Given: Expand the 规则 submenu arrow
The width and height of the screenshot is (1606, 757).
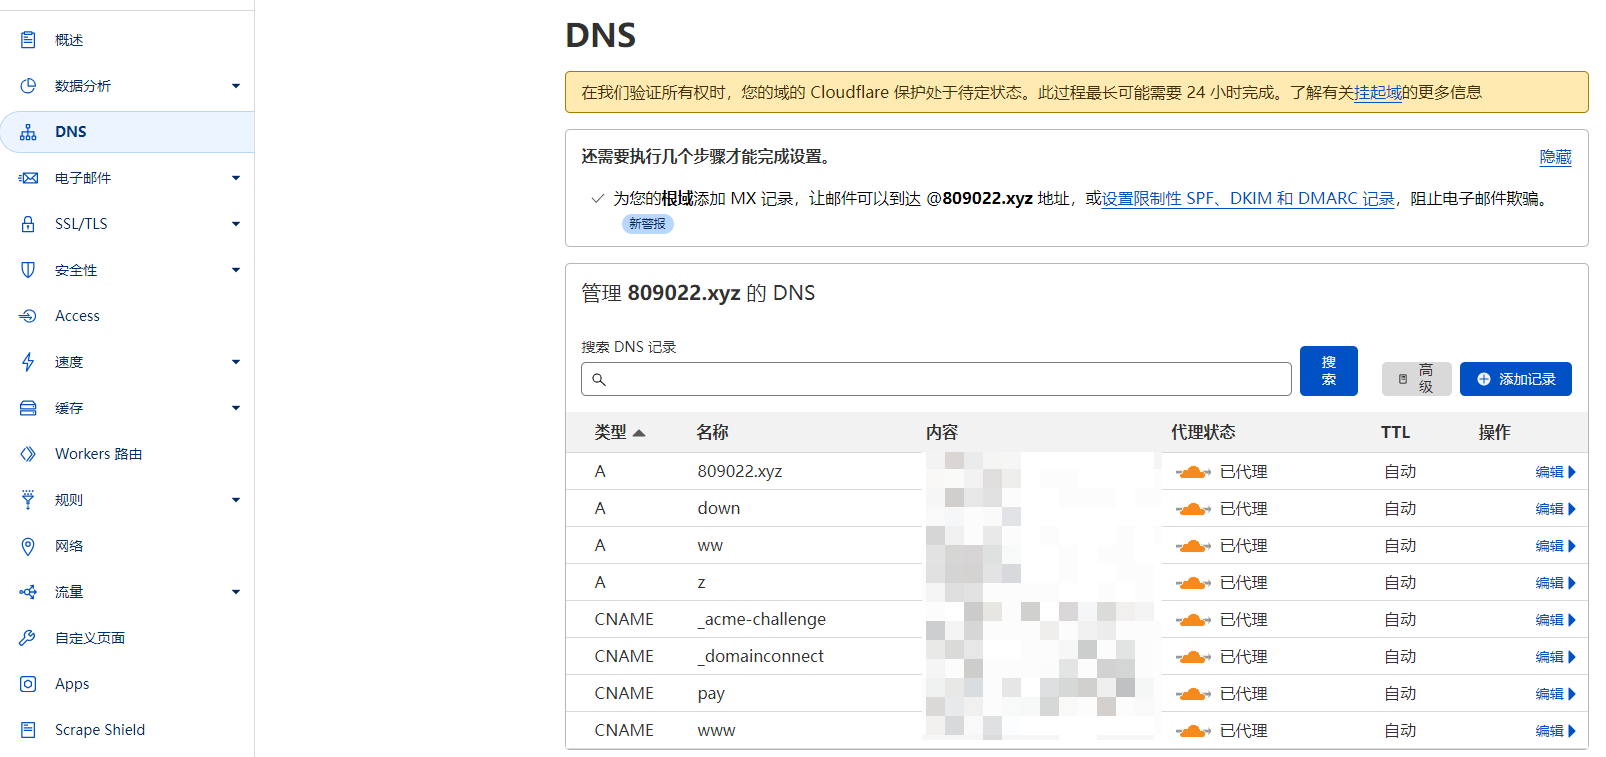Looking at the screenshot, I should pyautogui.click(x=236, y=500).
